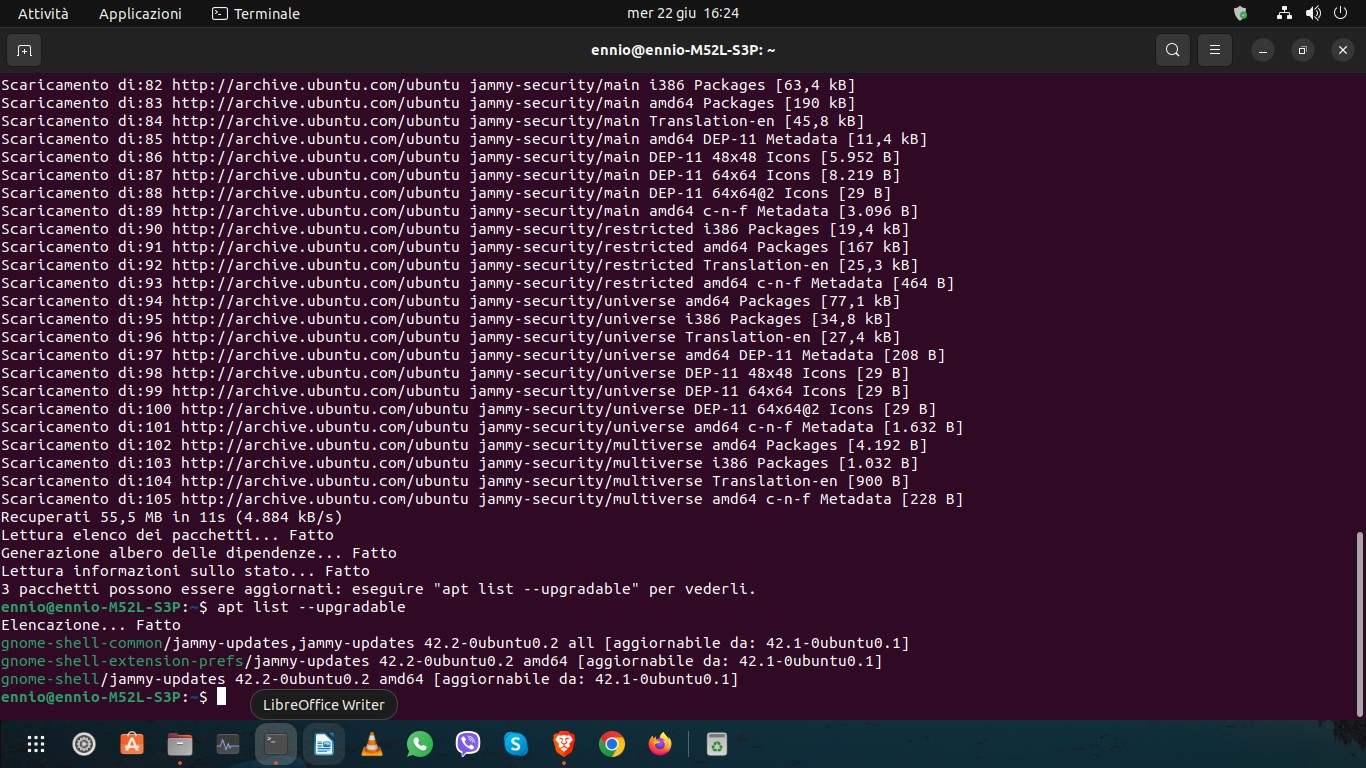
Task: Click the ennio@ennio-M52L-S3P window title
Action: pos(683,50)
